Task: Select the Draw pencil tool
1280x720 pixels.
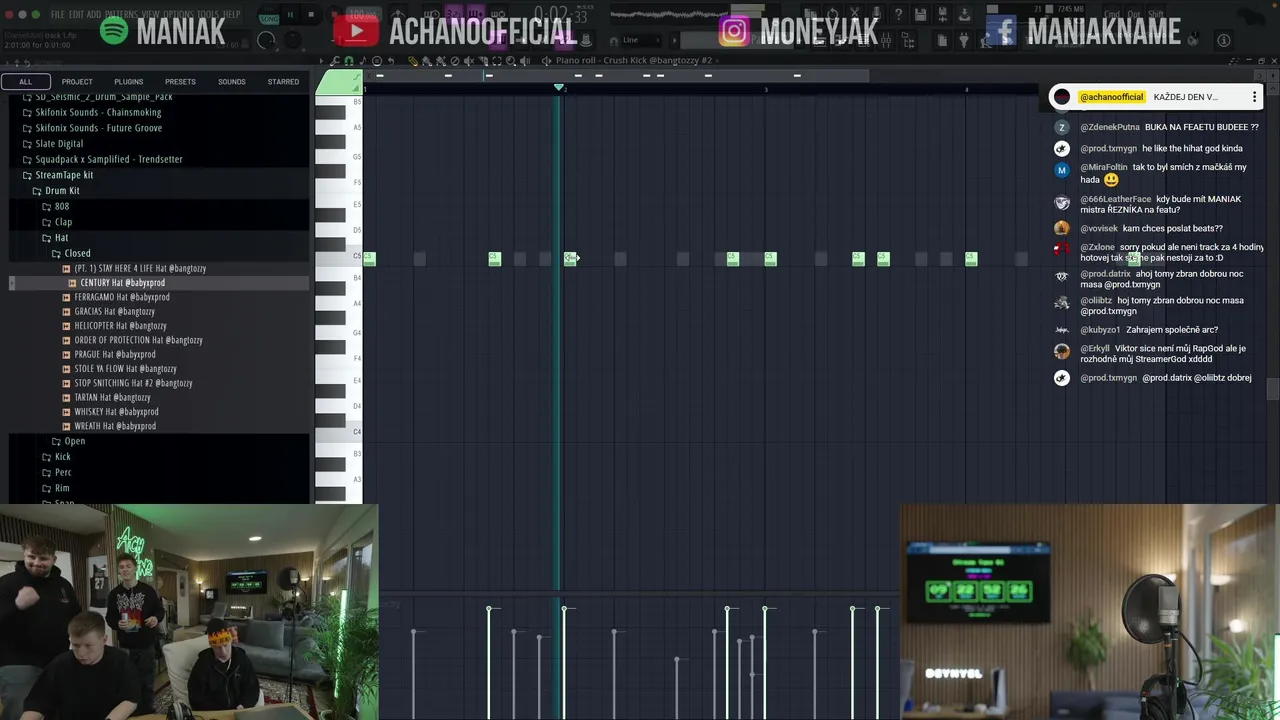Action: click(x=413, y=61)
